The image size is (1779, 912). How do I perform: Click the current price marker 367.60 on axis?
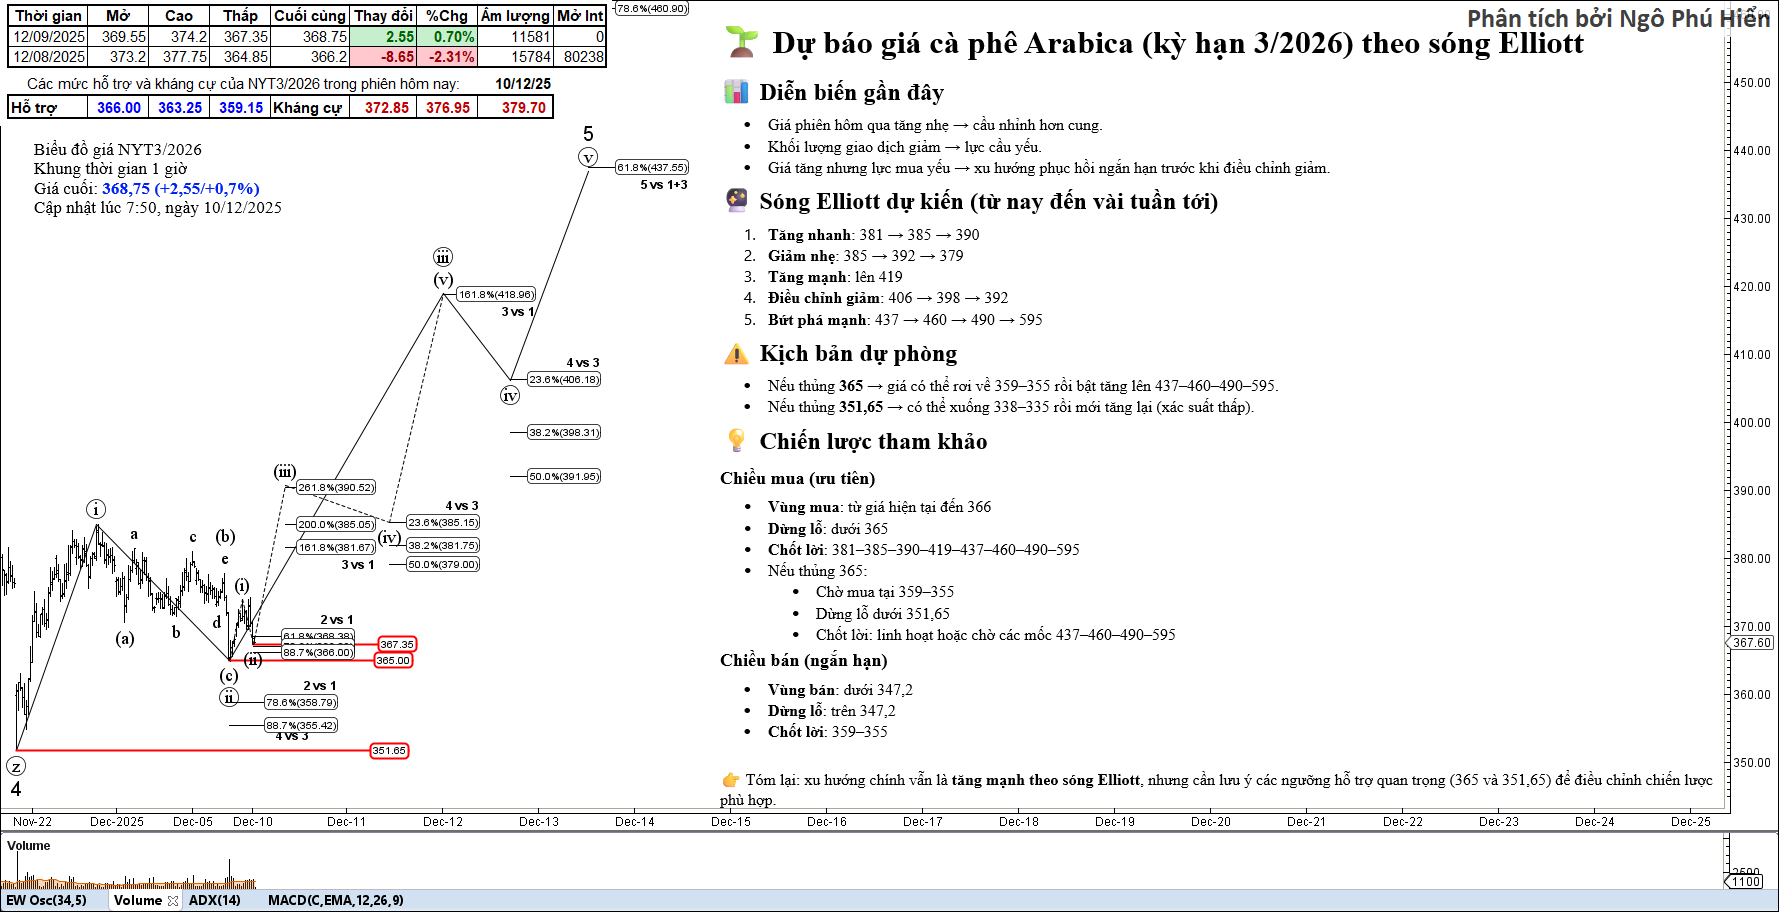[1752, 643]
